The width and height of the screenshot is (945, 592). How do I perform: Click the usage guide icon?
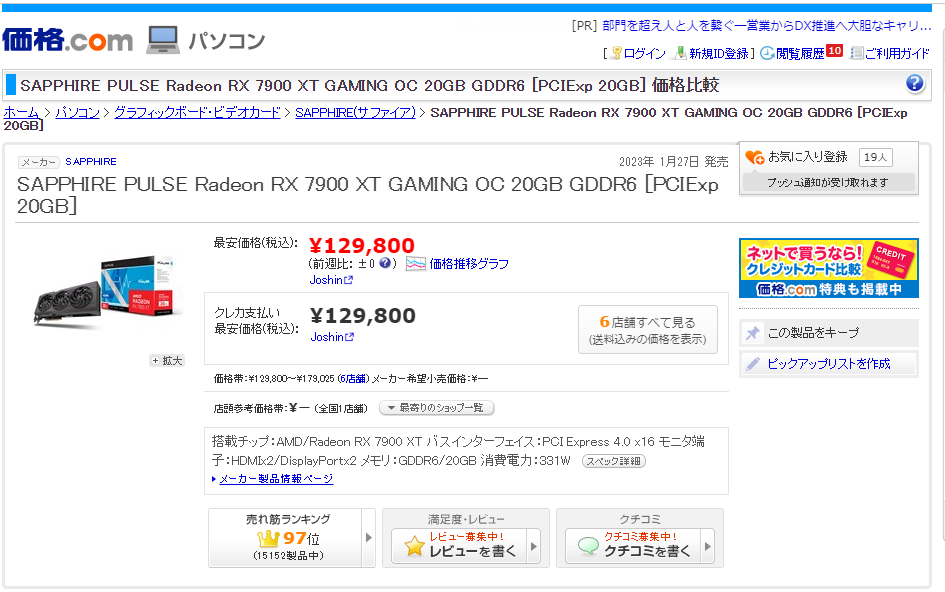[x=856, y=54]
